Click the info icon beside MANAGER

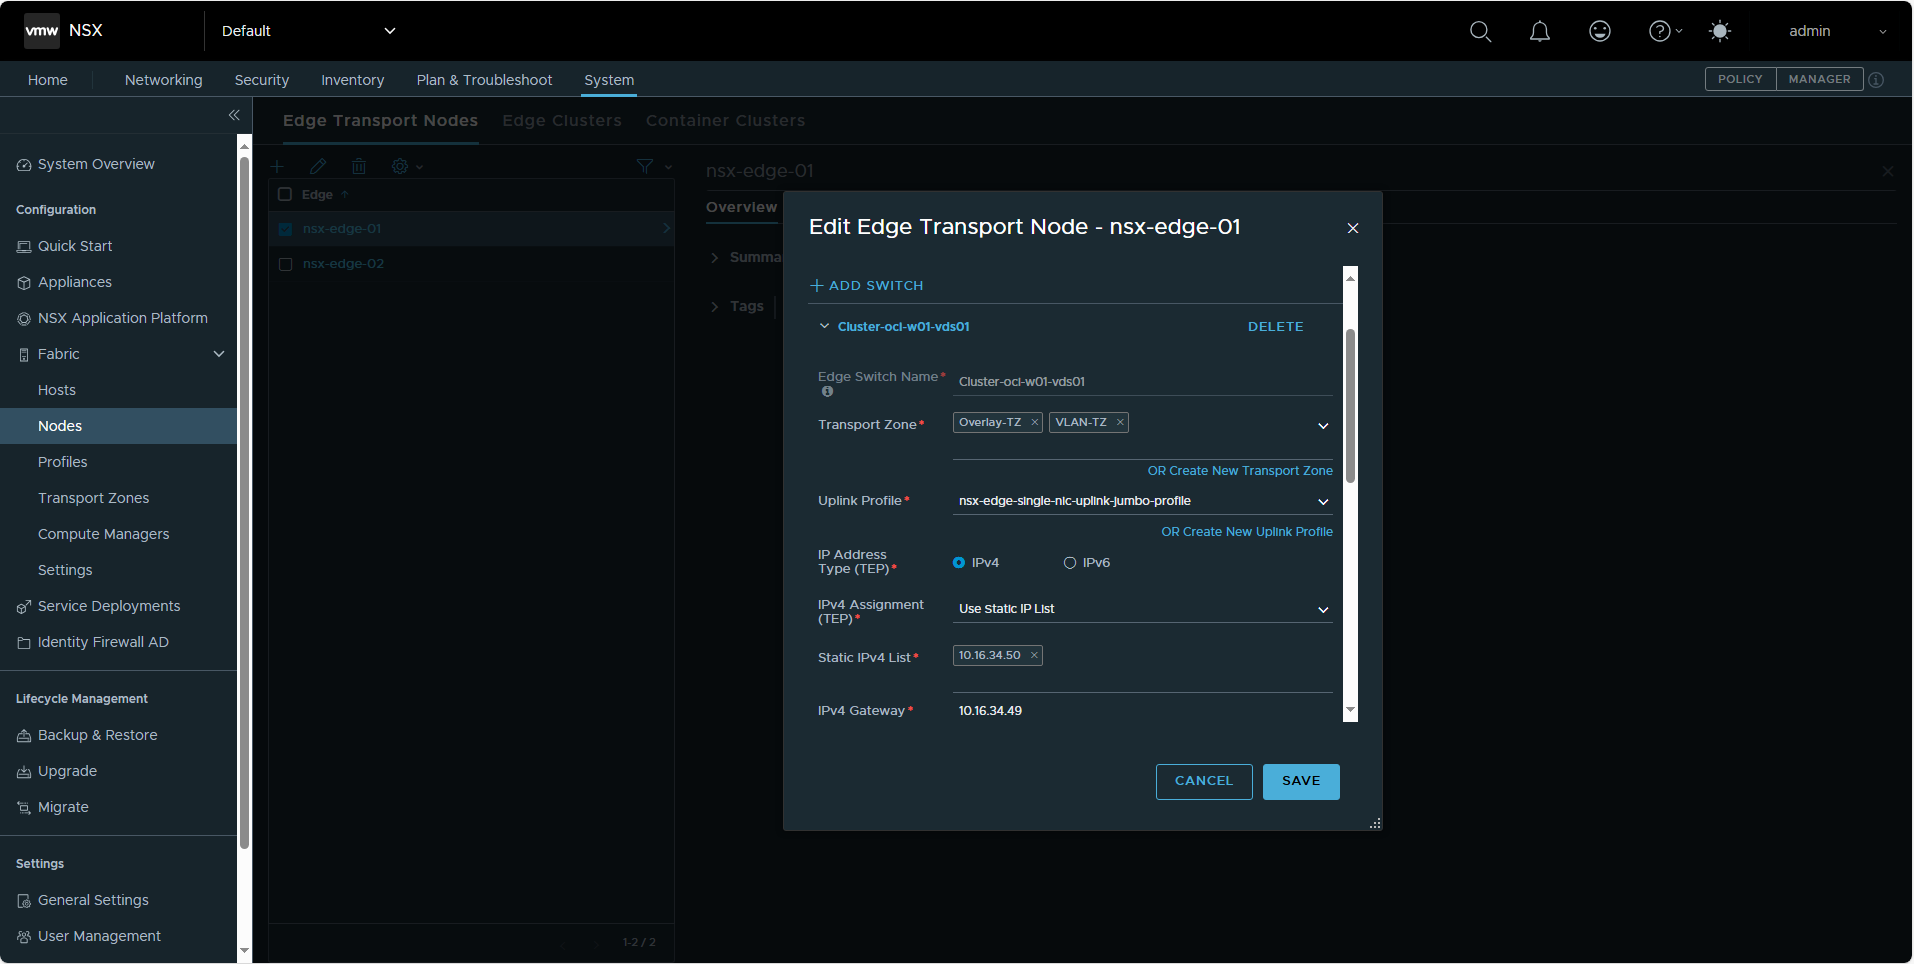tap(1877, 80)
